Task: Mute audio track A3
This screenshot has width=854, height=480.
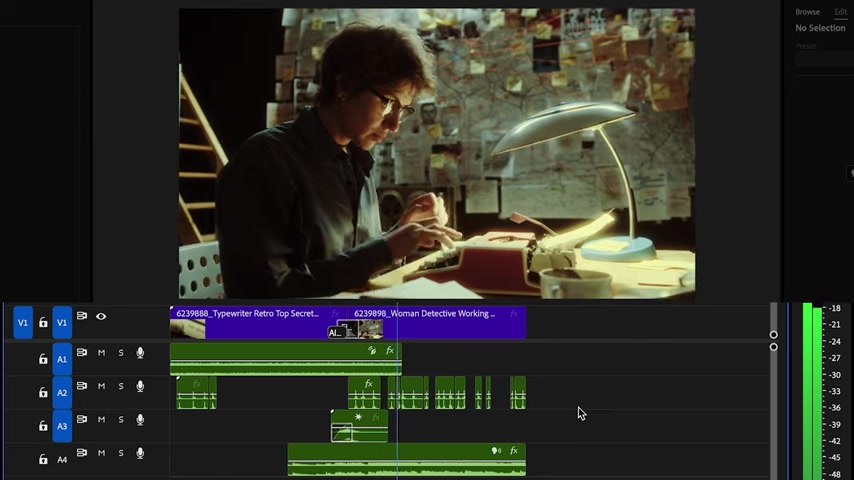Action: click(x=101, y=420)
